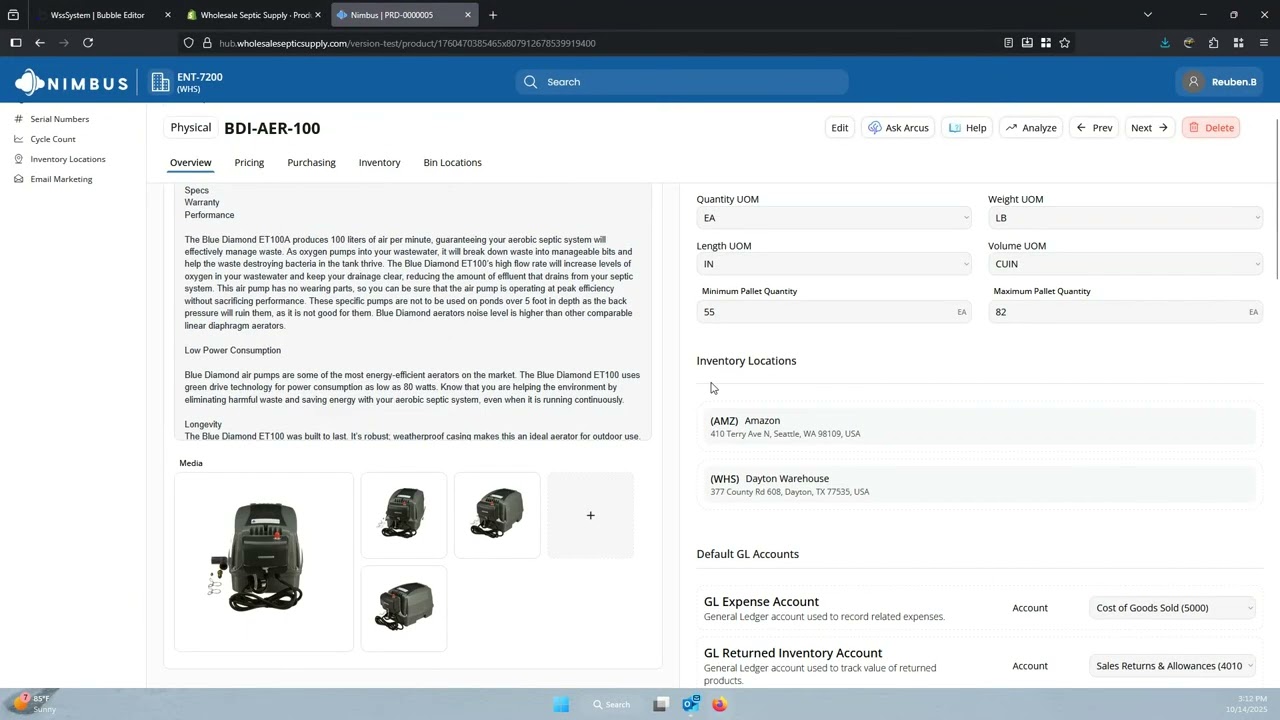Close the Nimbus PRD-0000005 browser tab
Viewport: 1280px width, 720px height.
pos(467,15)
